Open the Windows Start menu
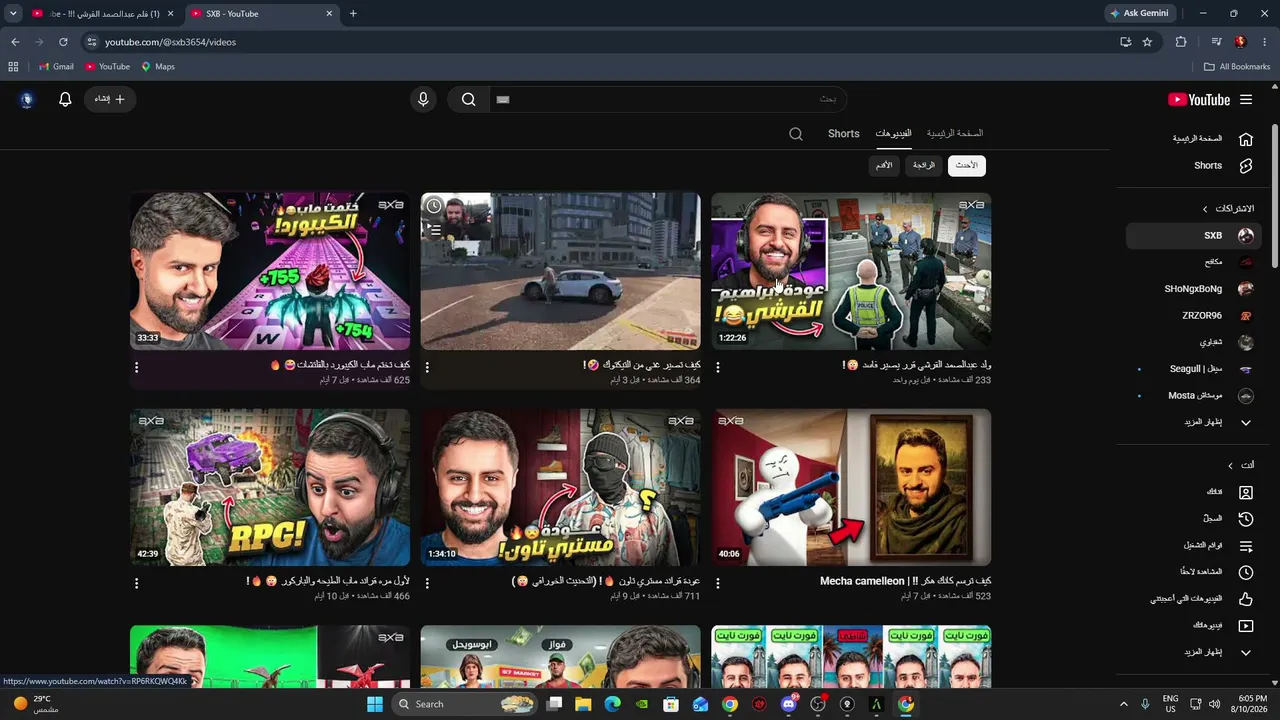Screen dimensions: 1280x720 coord(375,704)
